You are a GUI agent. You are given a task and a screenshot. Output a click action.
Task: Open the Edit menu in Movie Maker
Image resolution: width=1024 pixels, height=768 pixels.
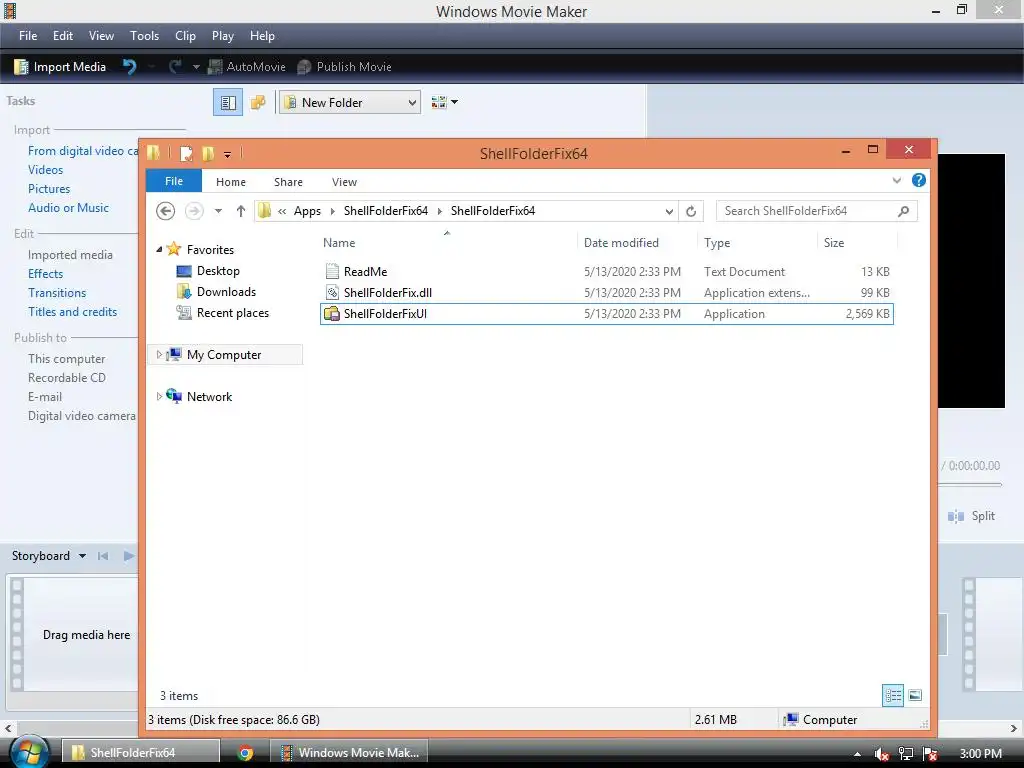coord(63,36)
